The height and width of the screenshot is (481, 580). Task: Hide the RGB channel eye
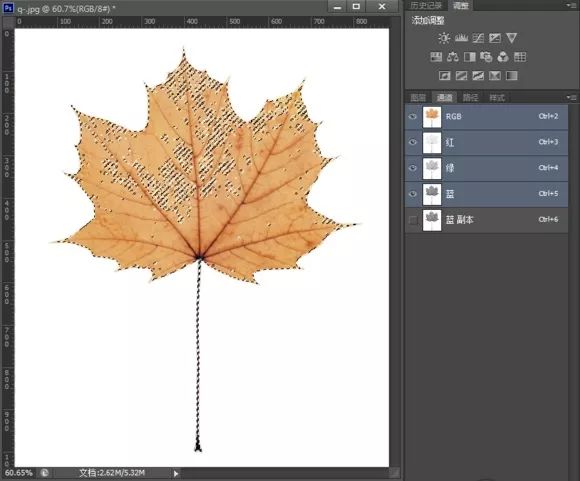point(412,117)
